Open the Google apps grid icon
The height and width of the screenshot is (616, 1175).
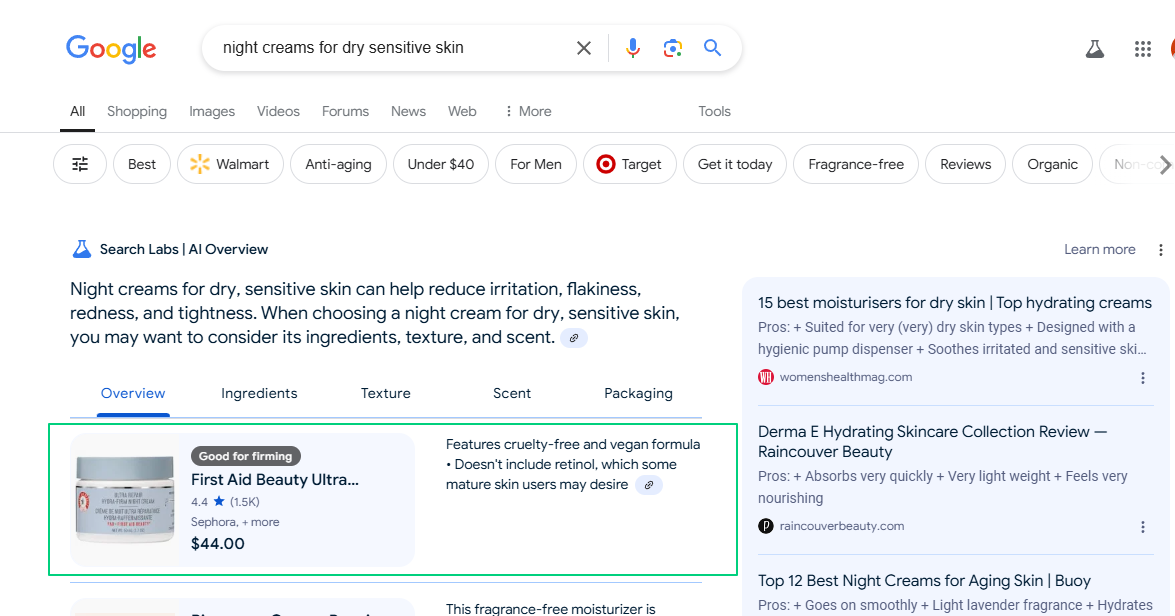pos(1143,49)
